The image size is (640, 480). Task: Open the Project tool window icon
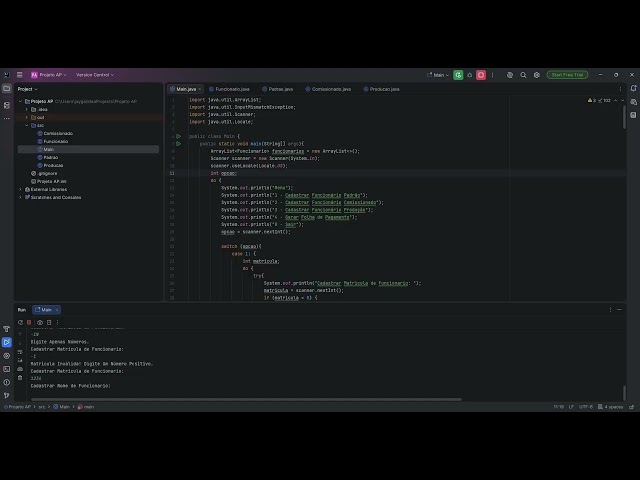(7, 89)
